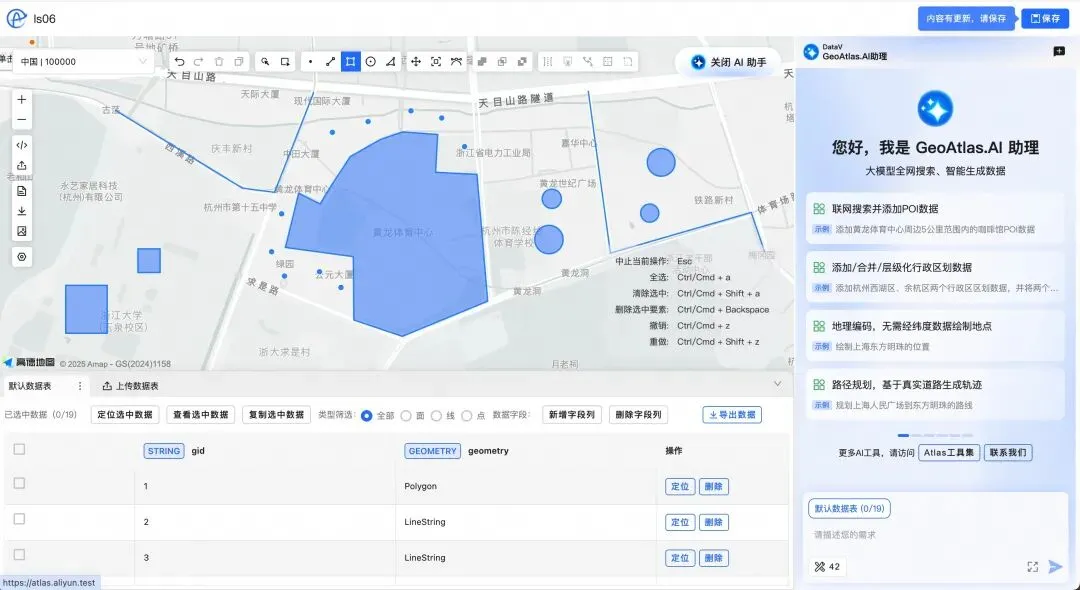Click the 保存 save button

(1045, 19)
